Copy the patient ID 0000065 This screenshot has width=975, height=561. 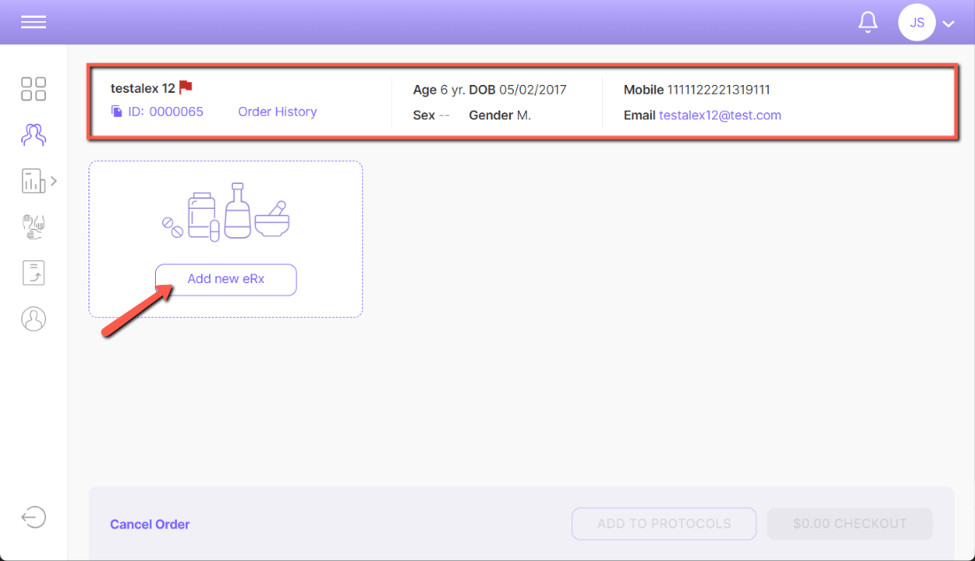[117, 112]
